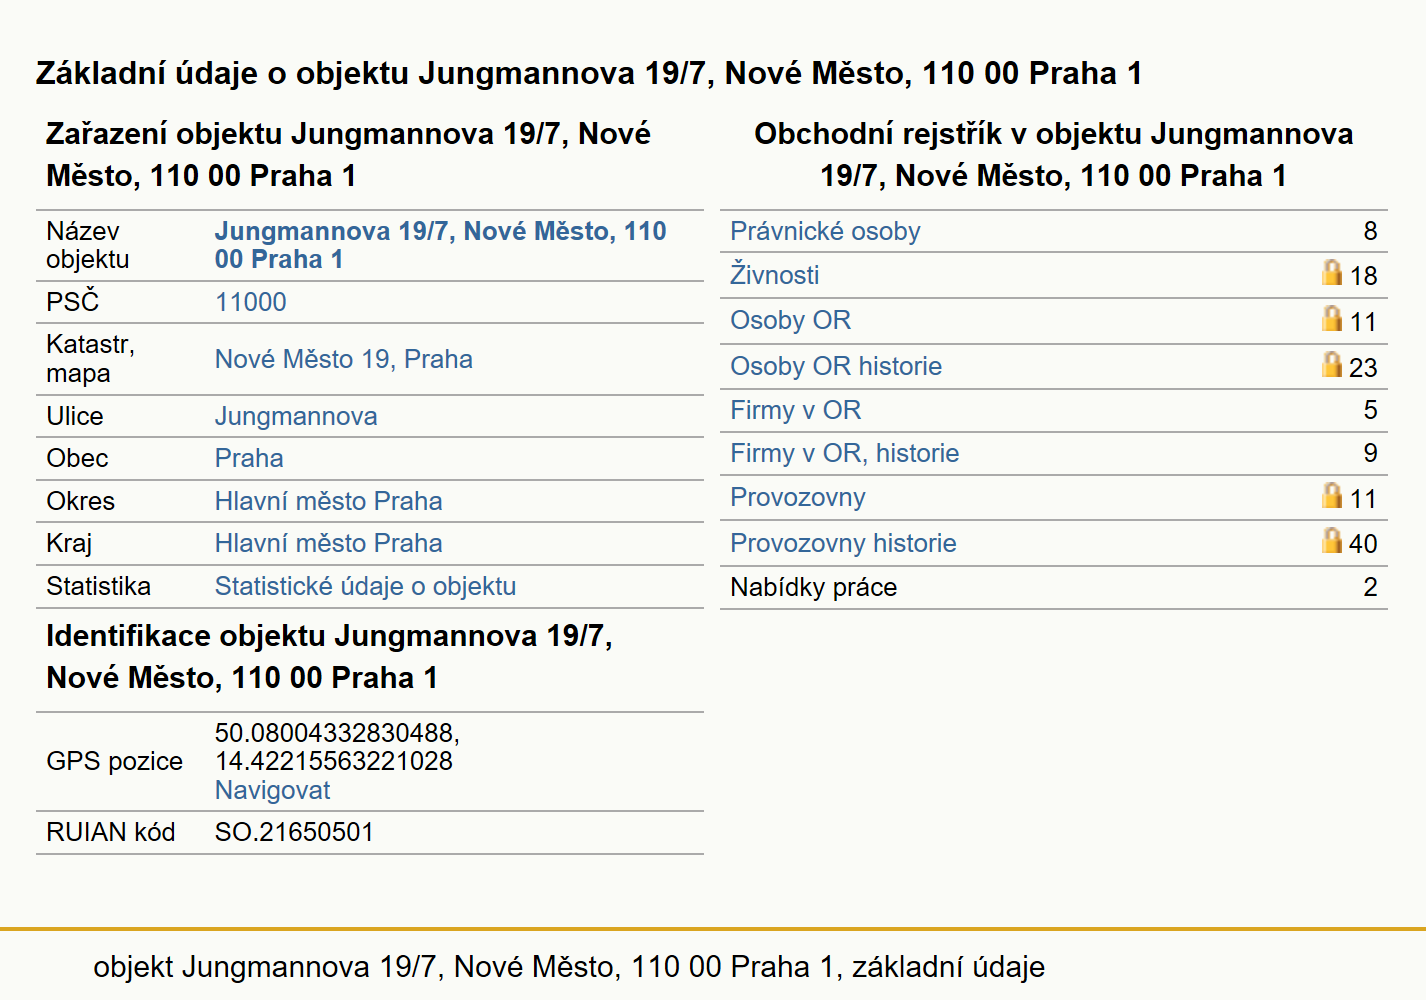This screenshot has height=1000, width=1426.
Task: Open the Právnické osoby link
Action: 825,231
